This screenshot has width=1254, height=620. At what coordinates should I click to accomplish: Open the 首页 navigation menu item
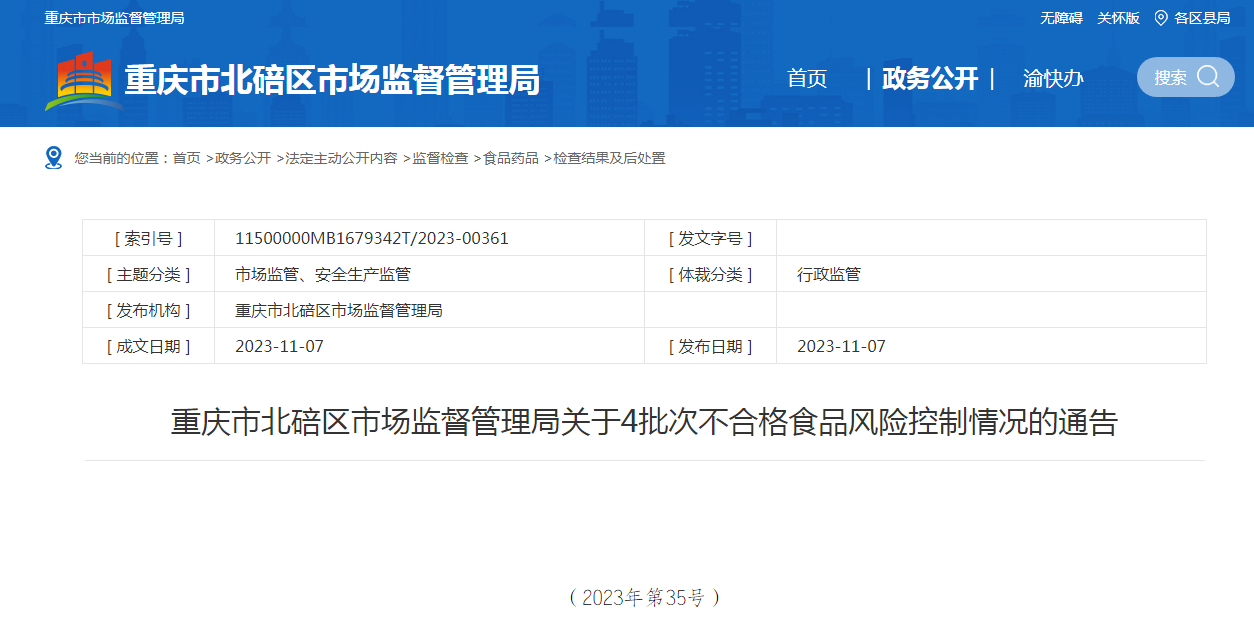point(807,79)
